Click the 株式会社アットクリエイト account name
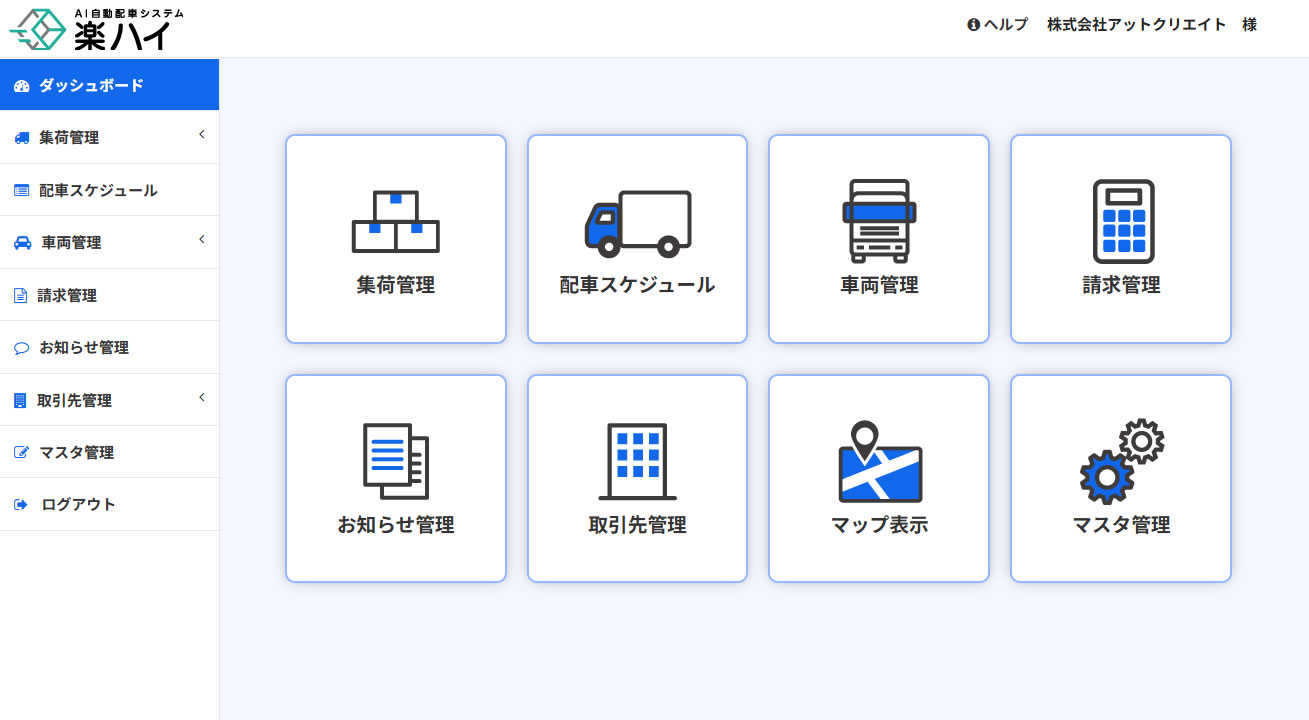This screenshot has height=720, width=1309. (x=1136, y=25)
